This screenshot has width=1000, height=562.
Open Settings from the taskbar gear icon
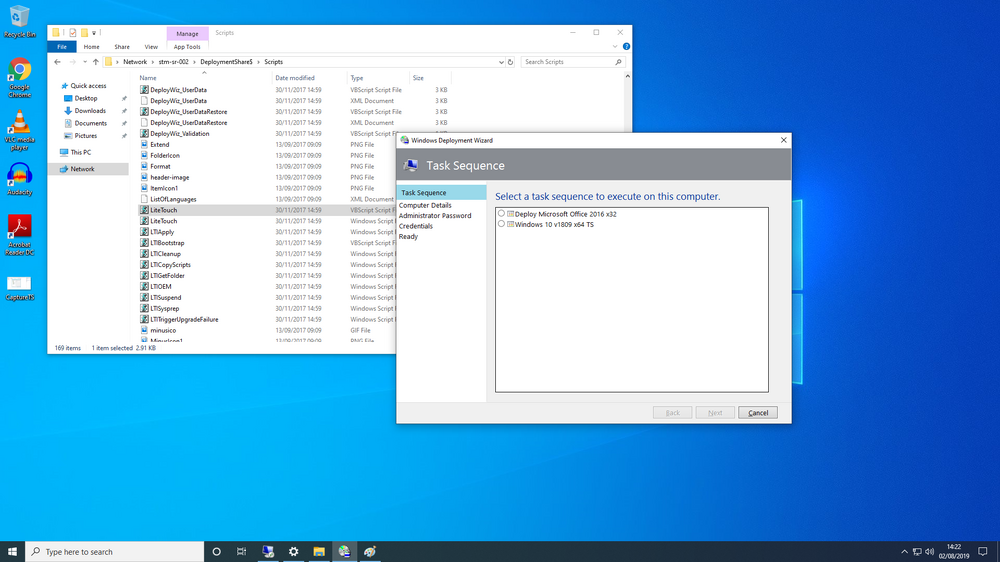(293, 552)
